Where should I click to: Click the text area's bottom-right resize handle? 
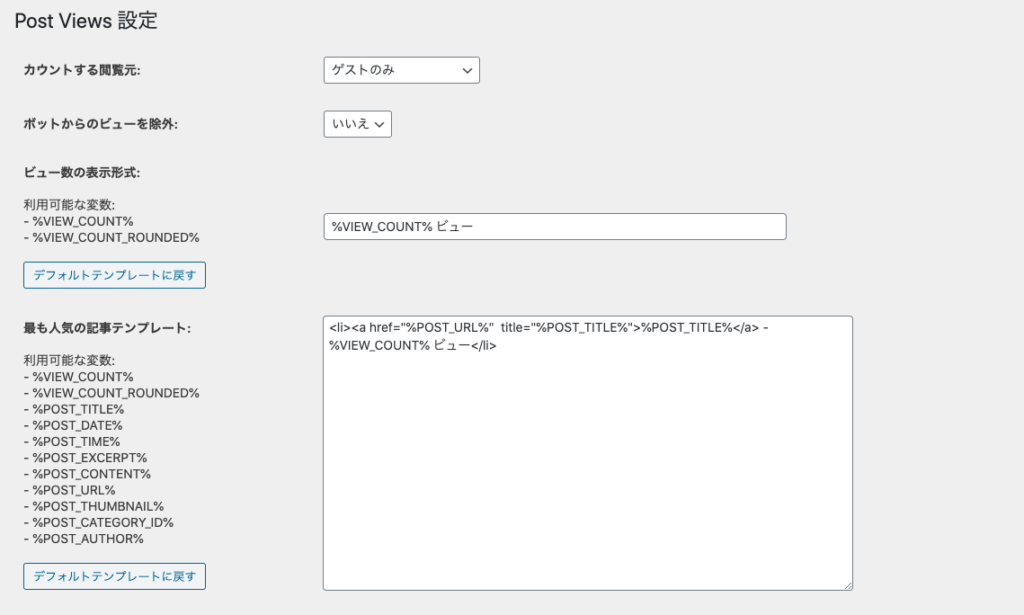pyautogui.click(x=847, y=584)
